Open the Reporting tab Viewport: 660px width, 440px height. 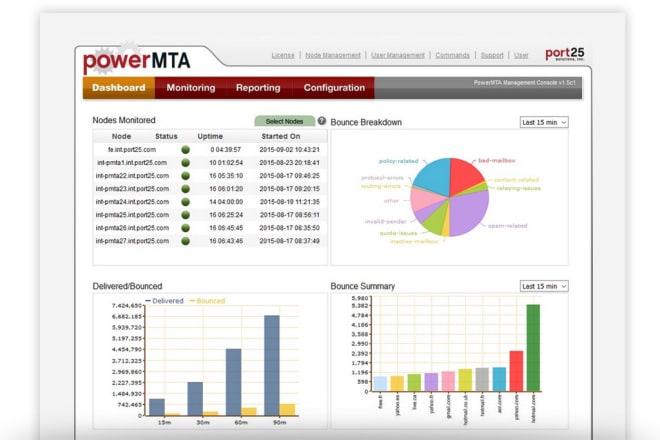click(x=258, y=88)
